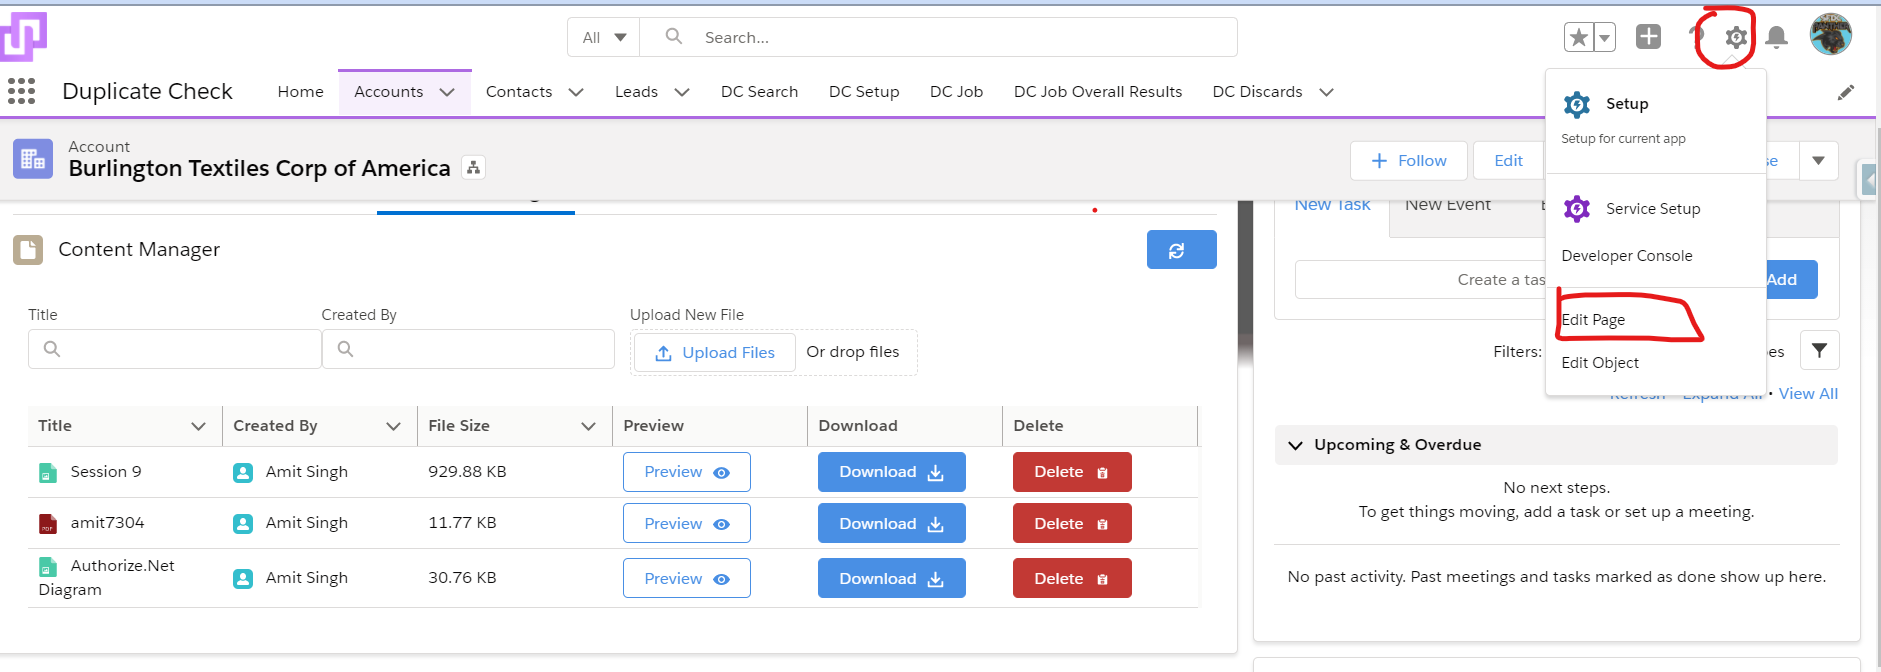Open the All search scope dropdown
This screenshot has height=672, width=1881.
(x=604, y=38)
